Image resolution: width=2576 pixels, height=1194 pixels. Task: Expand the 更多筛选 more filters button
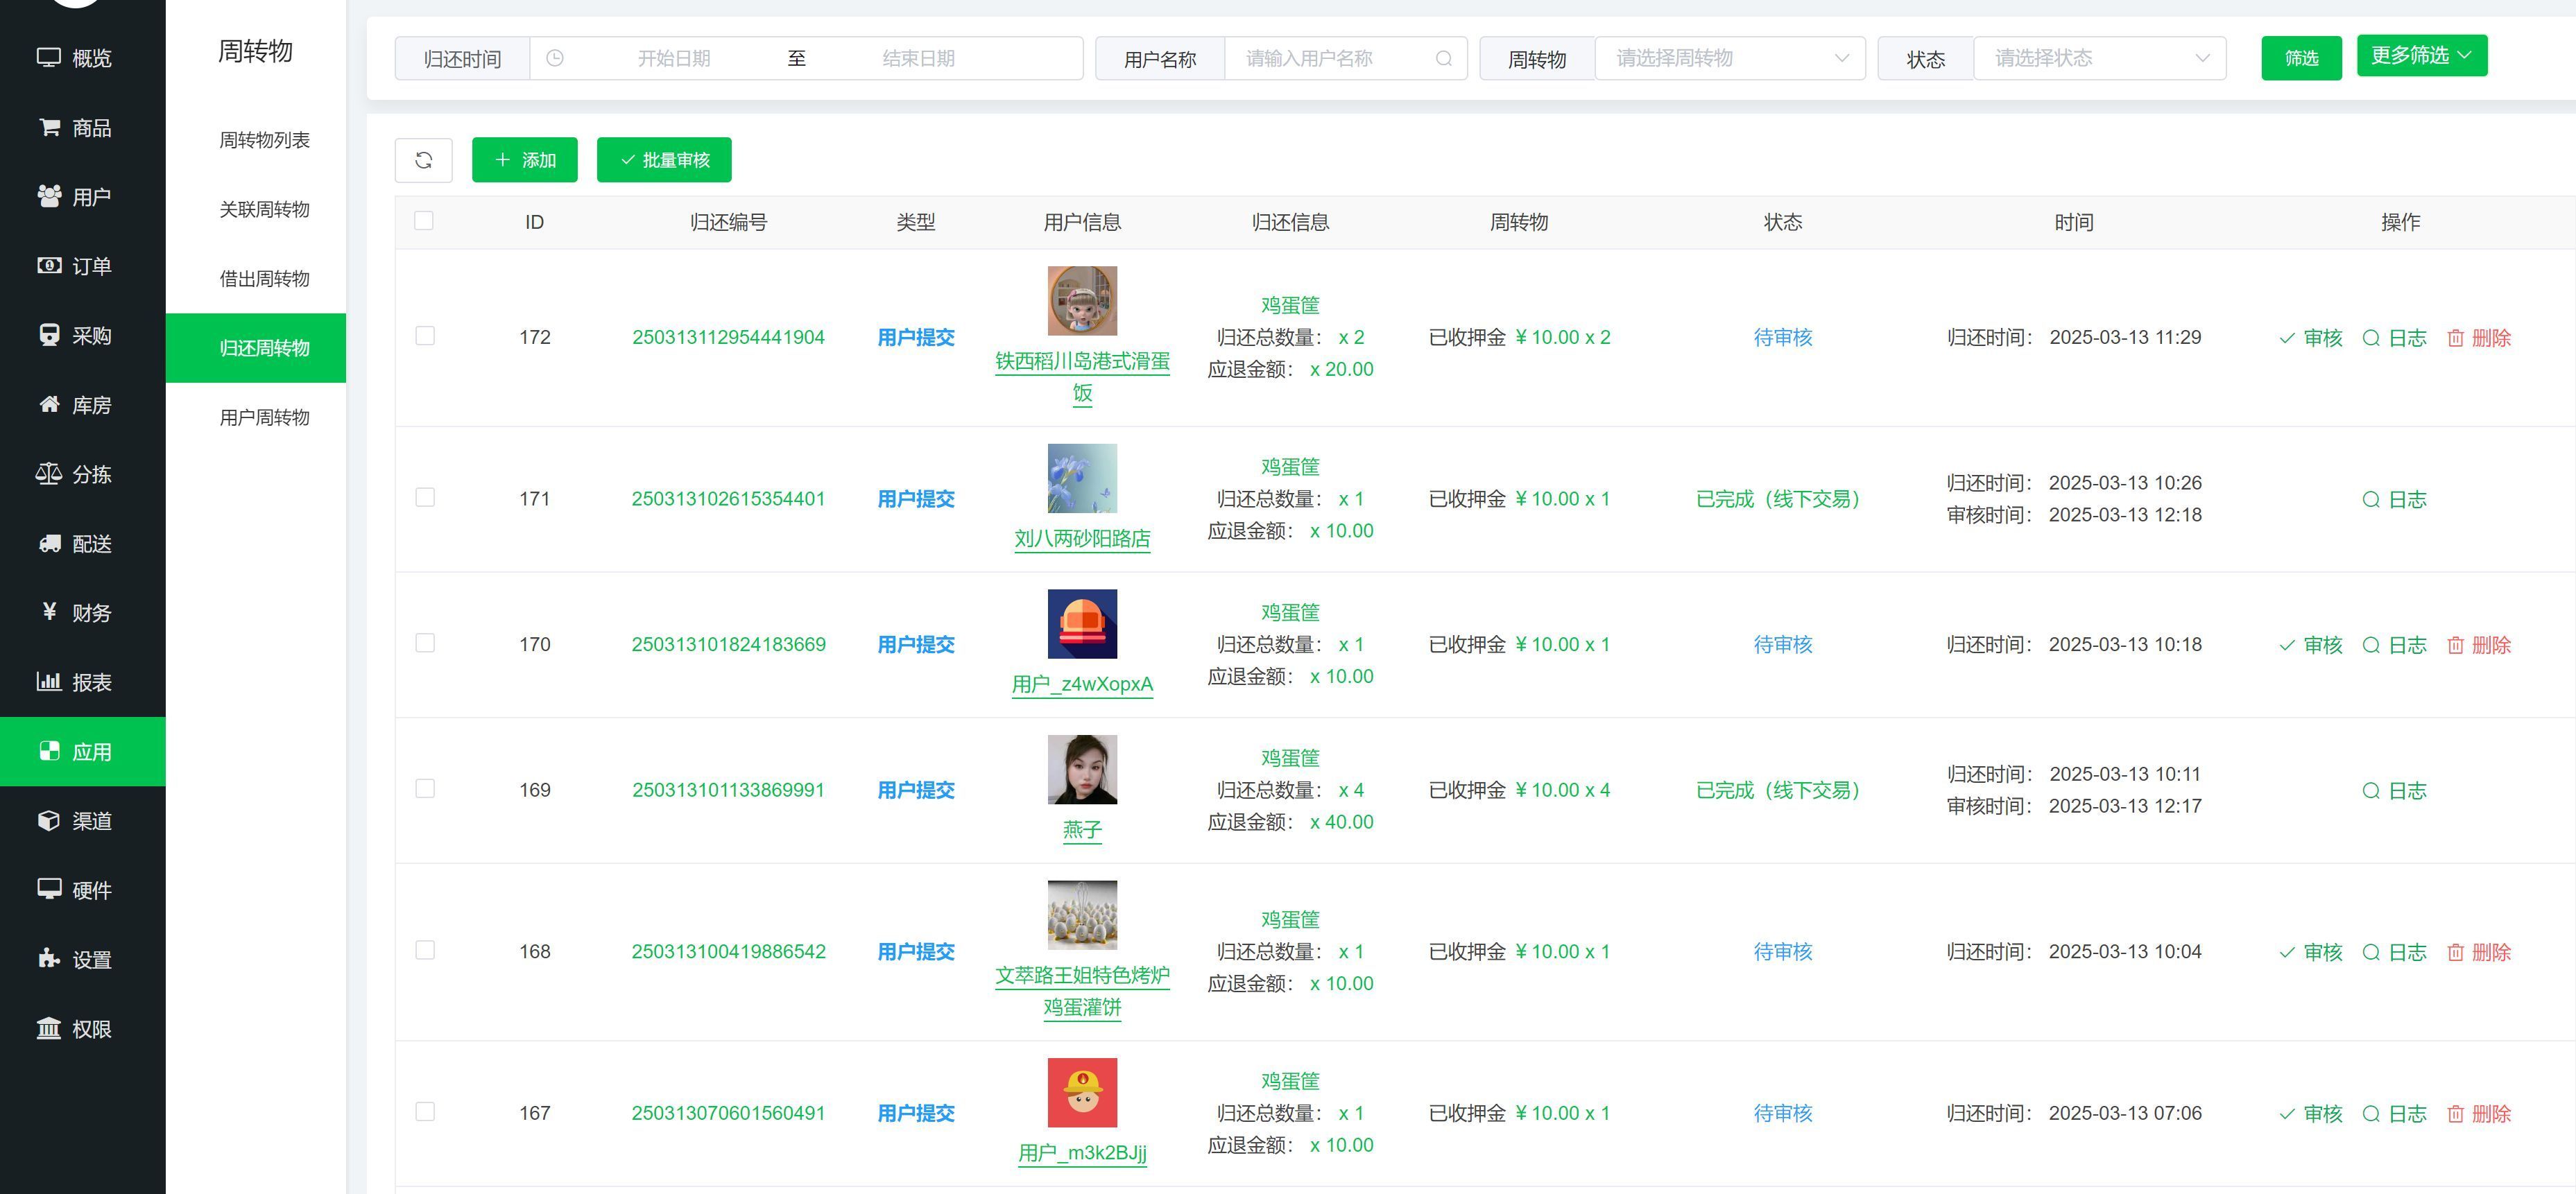tap(2421, 55)
